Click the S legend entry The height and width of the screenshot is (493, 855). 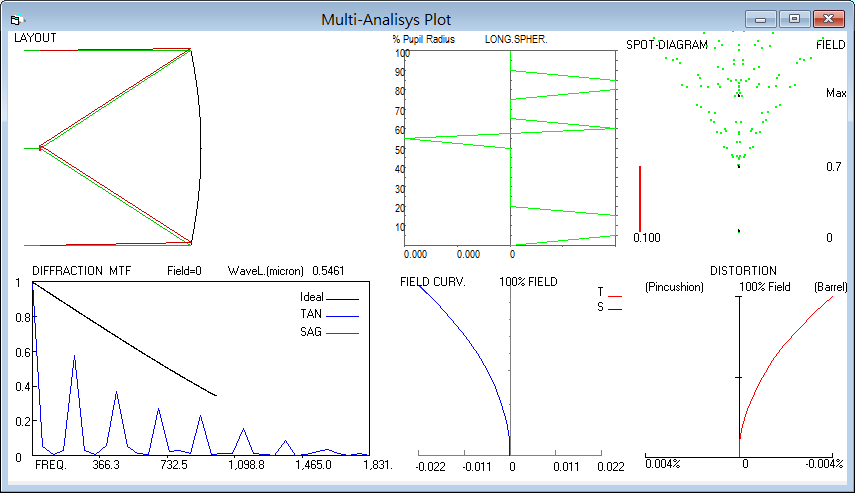point(610,307)
